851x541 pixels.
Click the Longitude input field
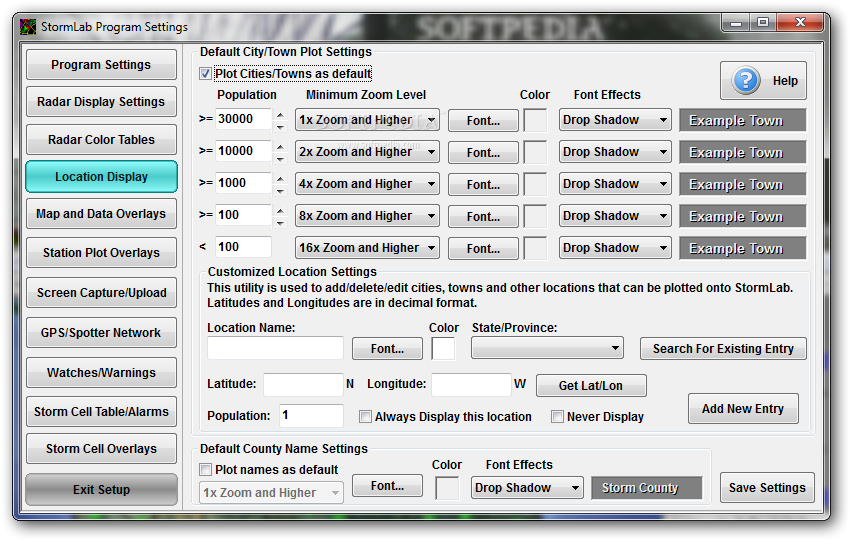coord(471,385)
